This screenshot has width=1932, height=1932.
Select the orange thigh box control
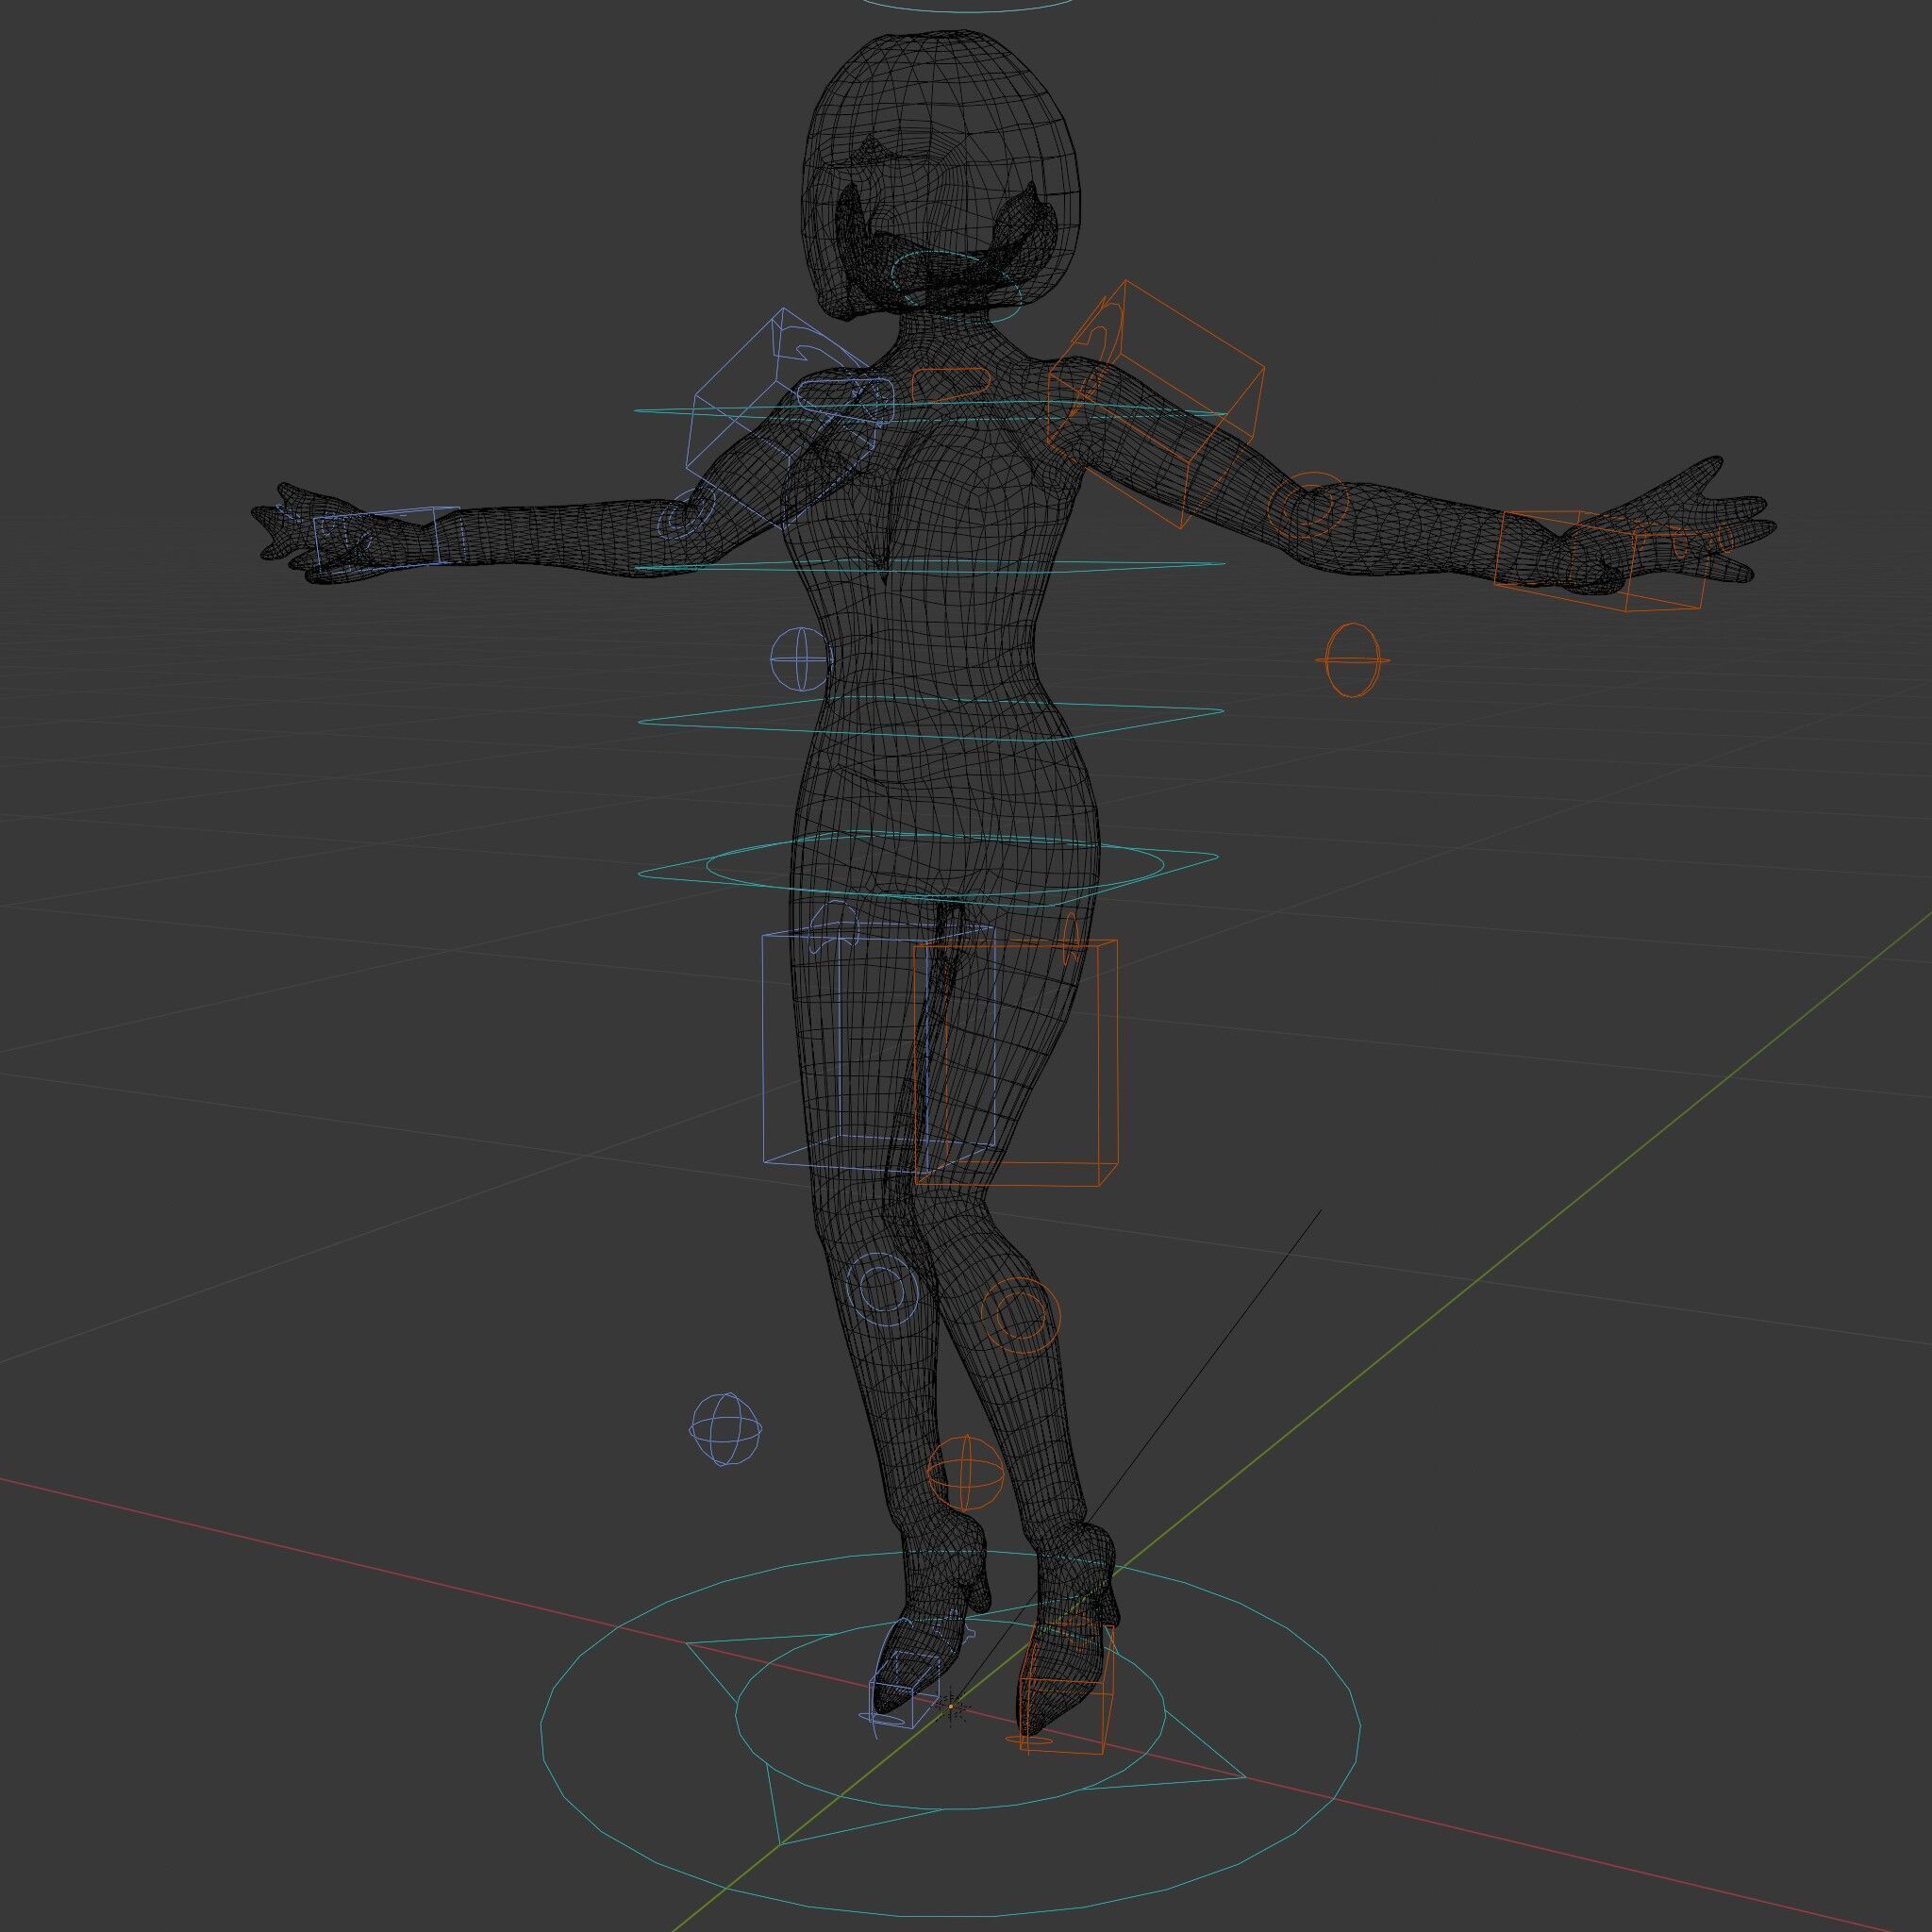[1016, 1062]
